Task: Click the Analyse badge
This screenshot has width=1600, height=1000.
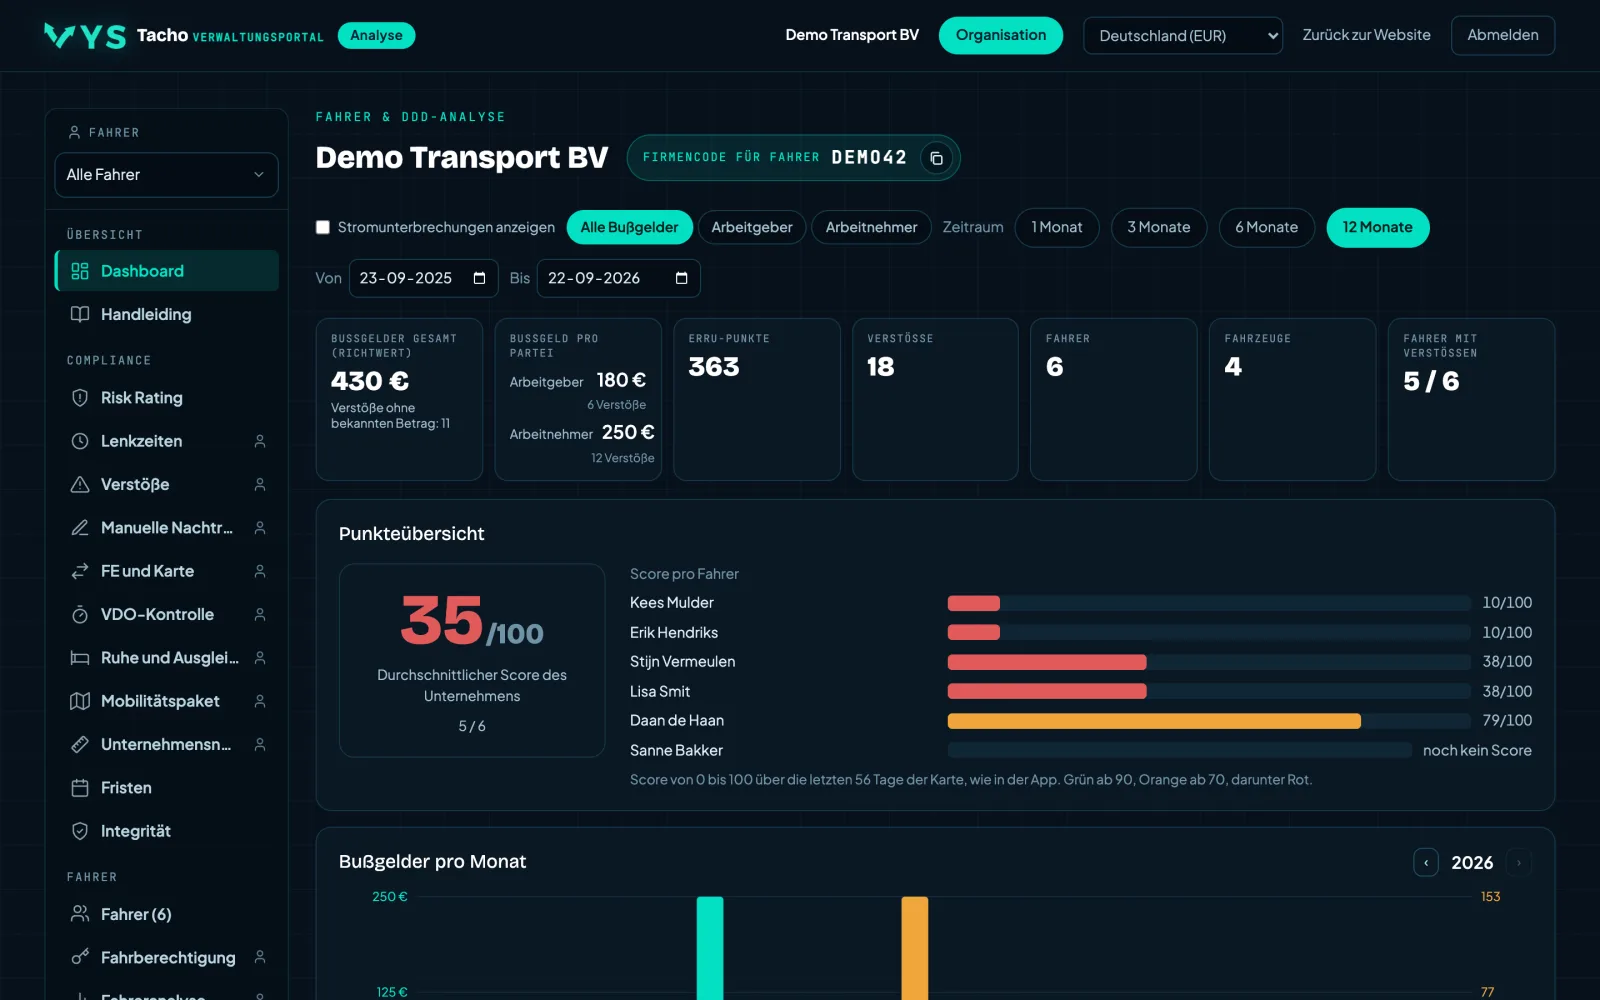Action: (x=377, y=35)
